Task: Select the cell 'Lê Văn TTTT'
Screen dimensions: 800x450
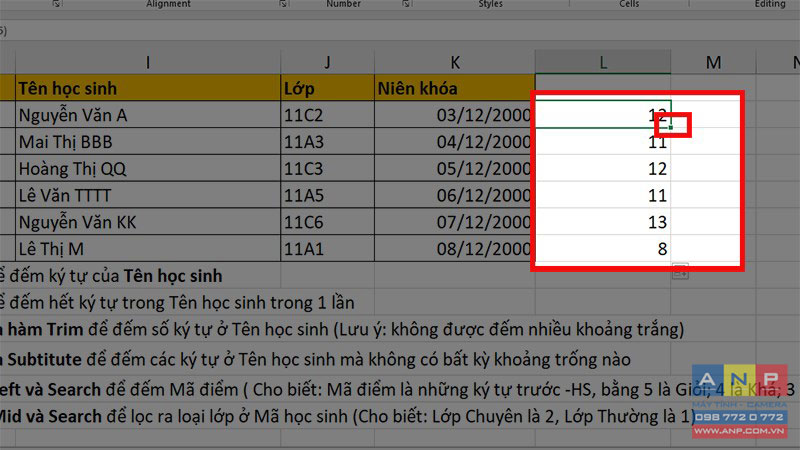Action: click(x=148, y=195)
